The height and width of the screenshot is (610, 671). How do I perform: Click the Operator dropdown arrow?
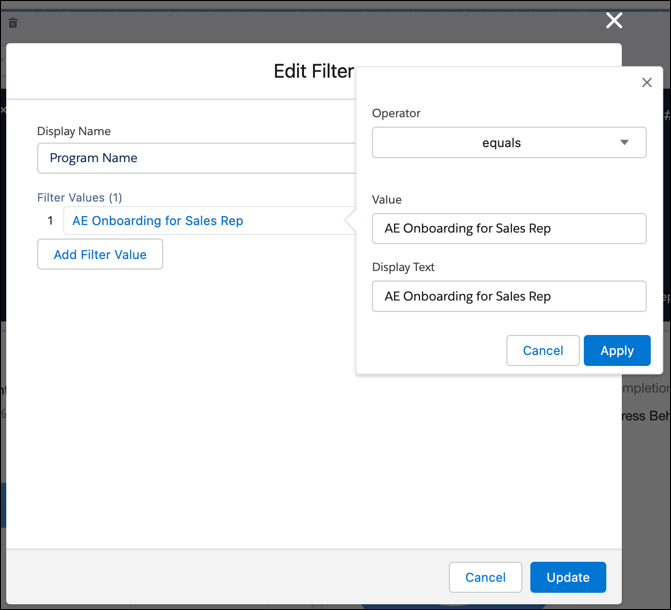pyautogui.click(x=624, y=143)
